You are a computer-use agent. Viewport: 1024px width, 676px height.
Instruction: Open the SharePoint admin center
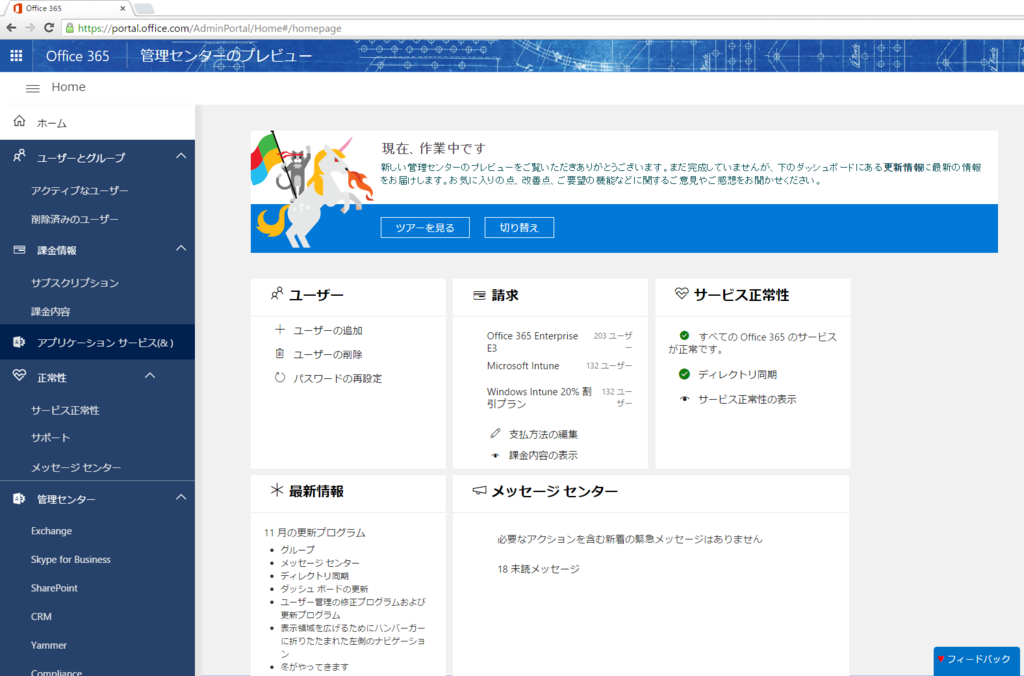click(x=54, y=588)
